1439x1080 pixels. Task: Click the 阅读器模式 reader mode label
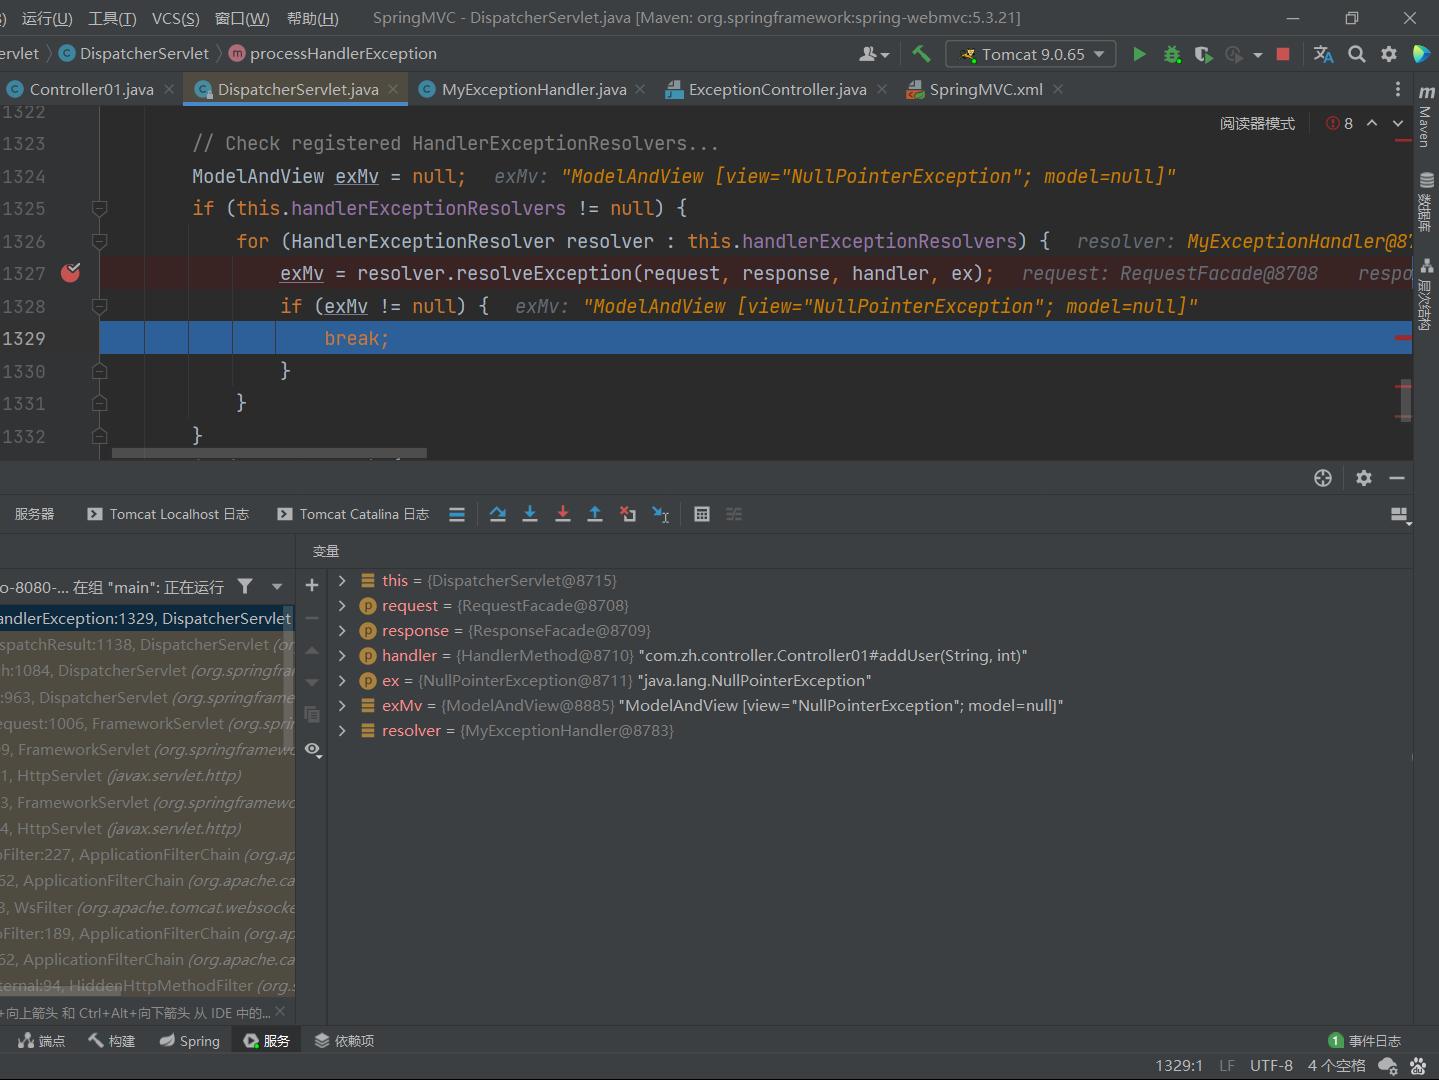(1257, 123)
